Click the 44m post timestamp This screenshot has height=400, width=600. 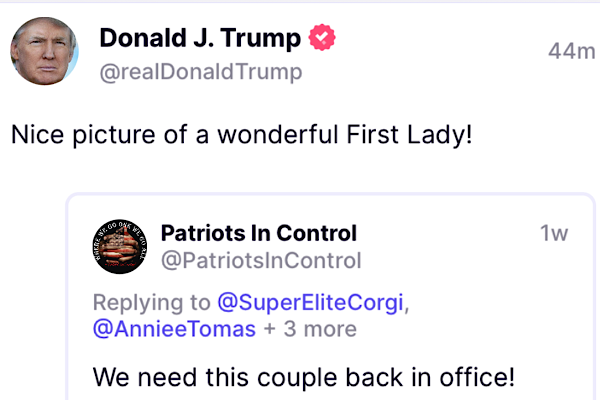(571, 51)
